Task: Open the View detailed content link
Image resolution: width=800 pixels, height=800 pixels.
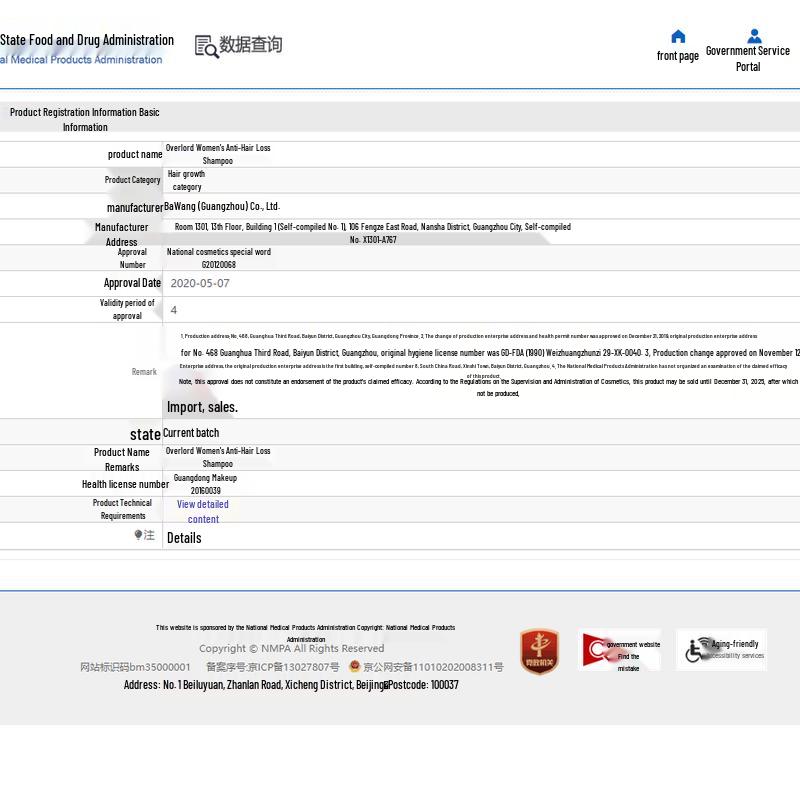Action: 203,511
